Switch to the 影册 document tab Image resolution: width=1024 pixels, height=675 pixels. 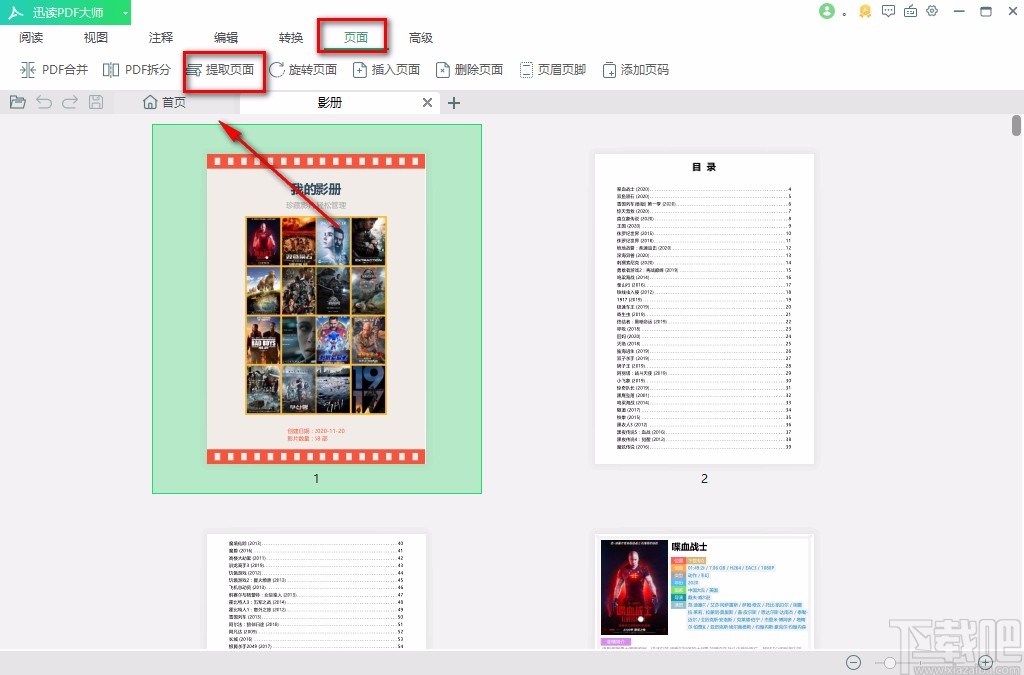330,102
